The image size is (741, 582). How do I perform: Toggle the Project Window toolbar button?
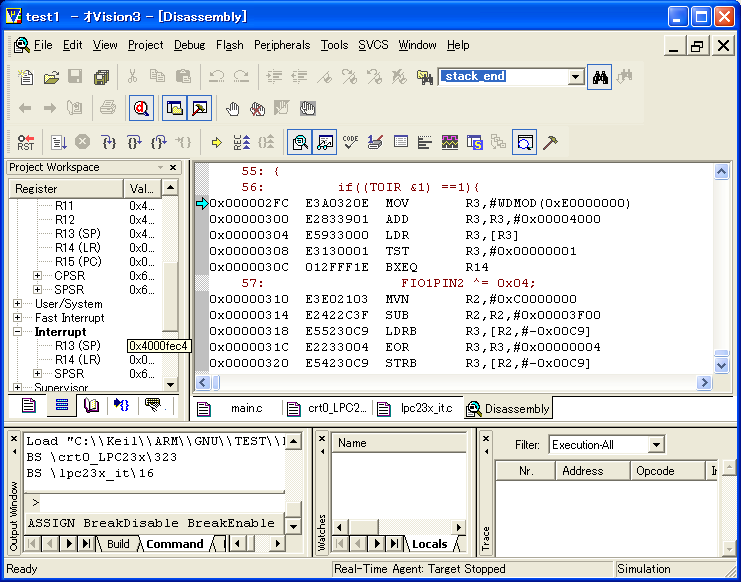pos(174,109)
